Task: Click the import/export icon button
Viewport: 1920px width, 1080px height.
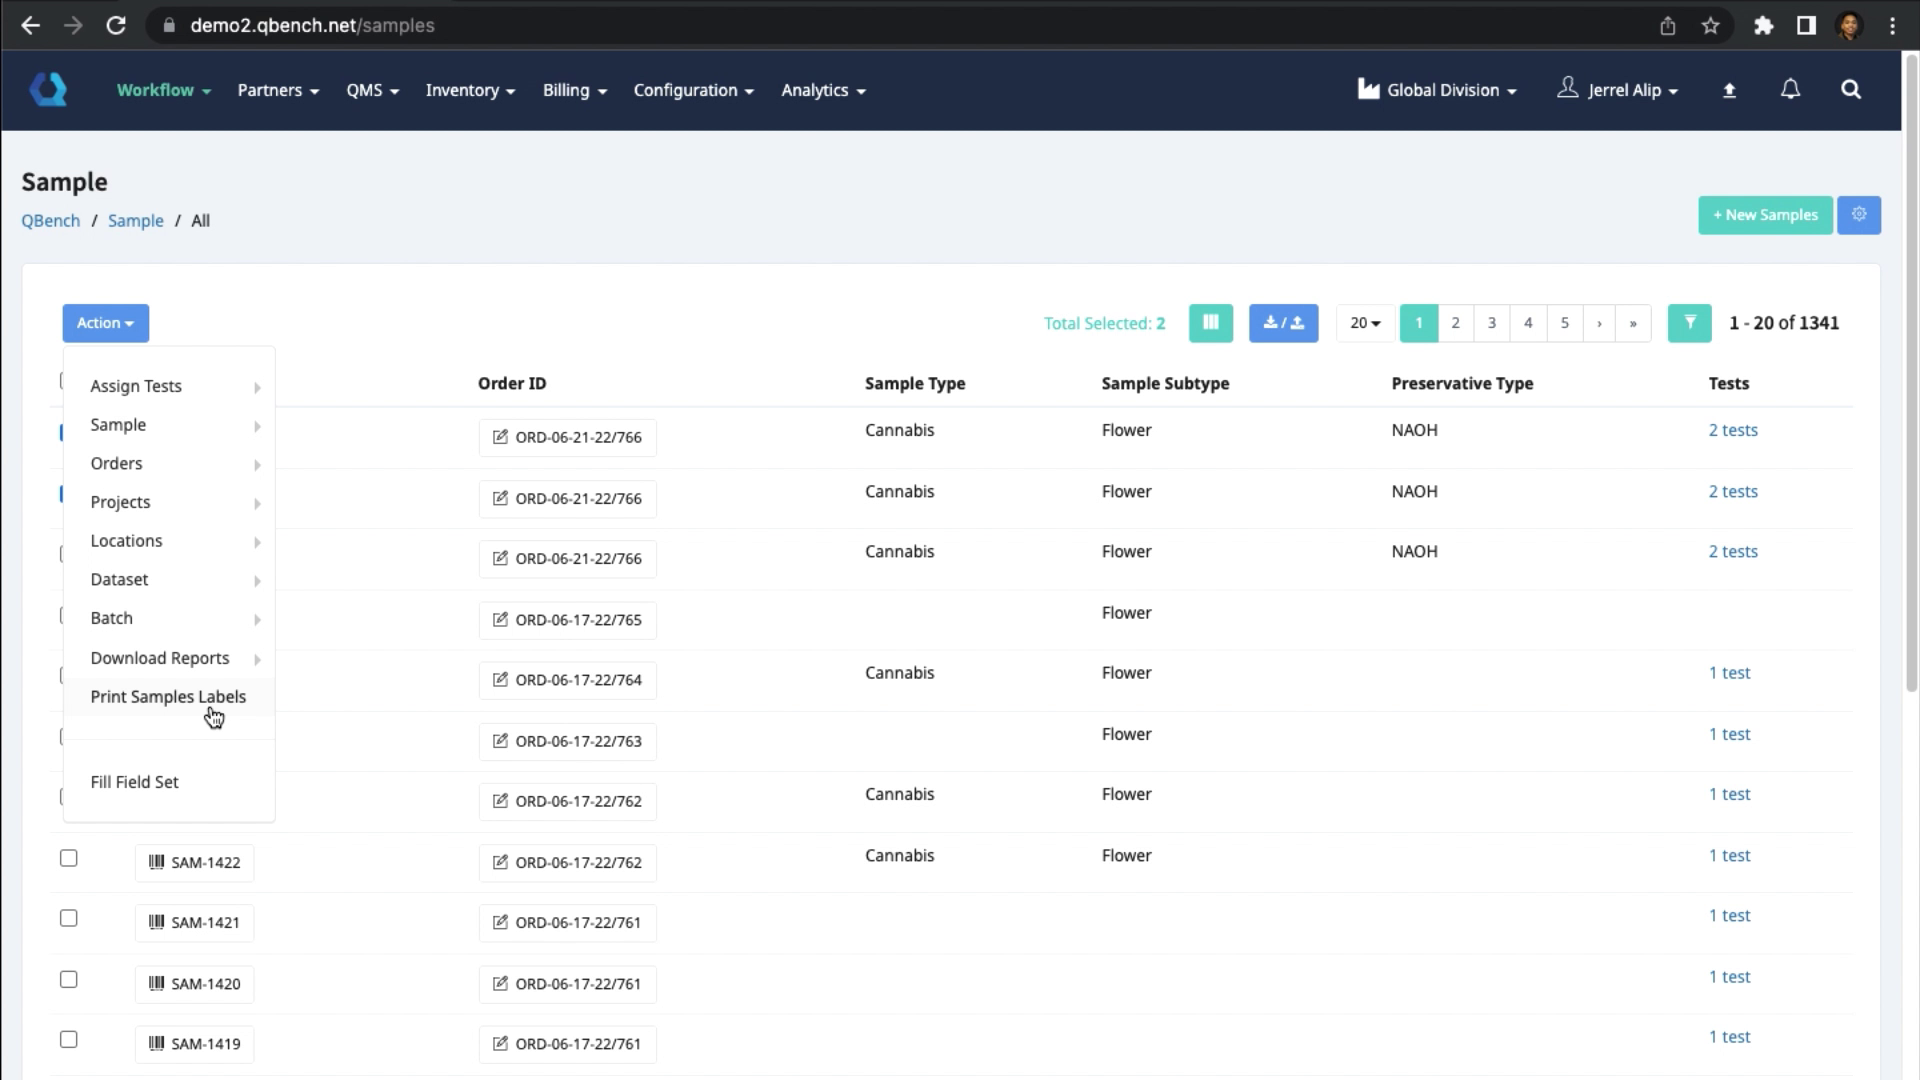Action: tap(1283, 323)
